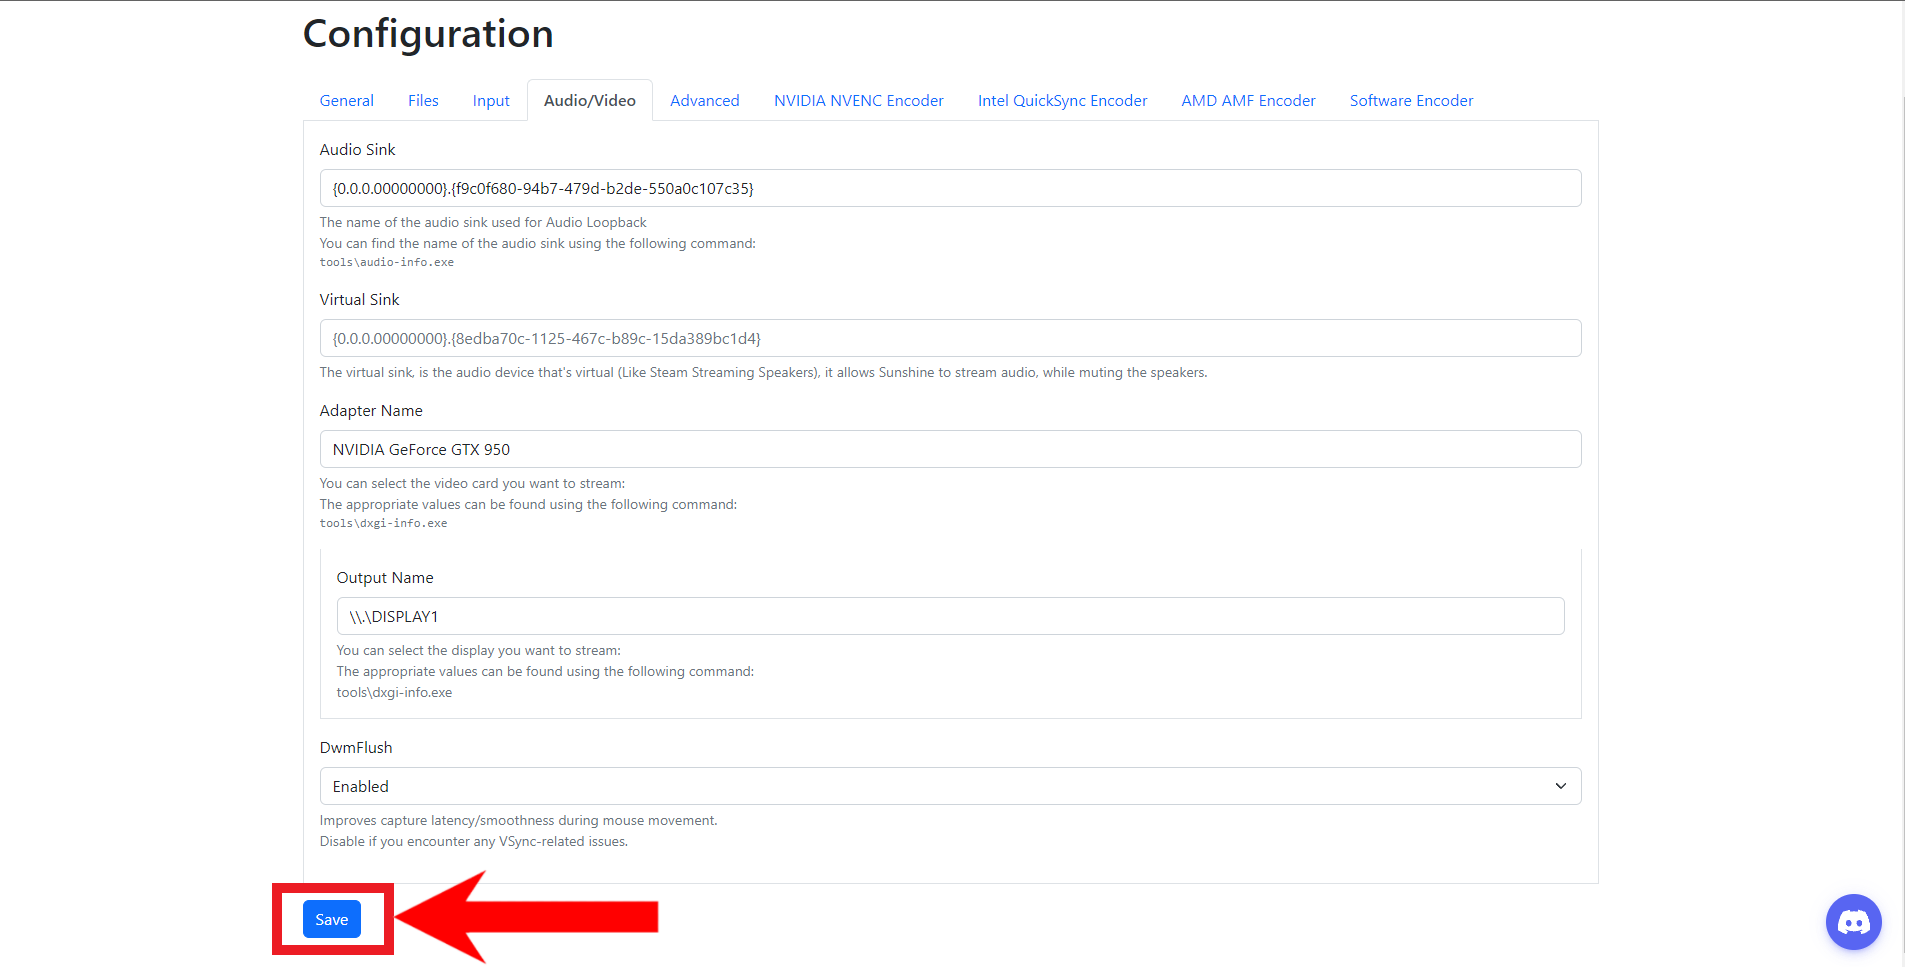Screen dimensions: 1905x967
Task: Click the Configuration page heading
Action: [428, 34]
